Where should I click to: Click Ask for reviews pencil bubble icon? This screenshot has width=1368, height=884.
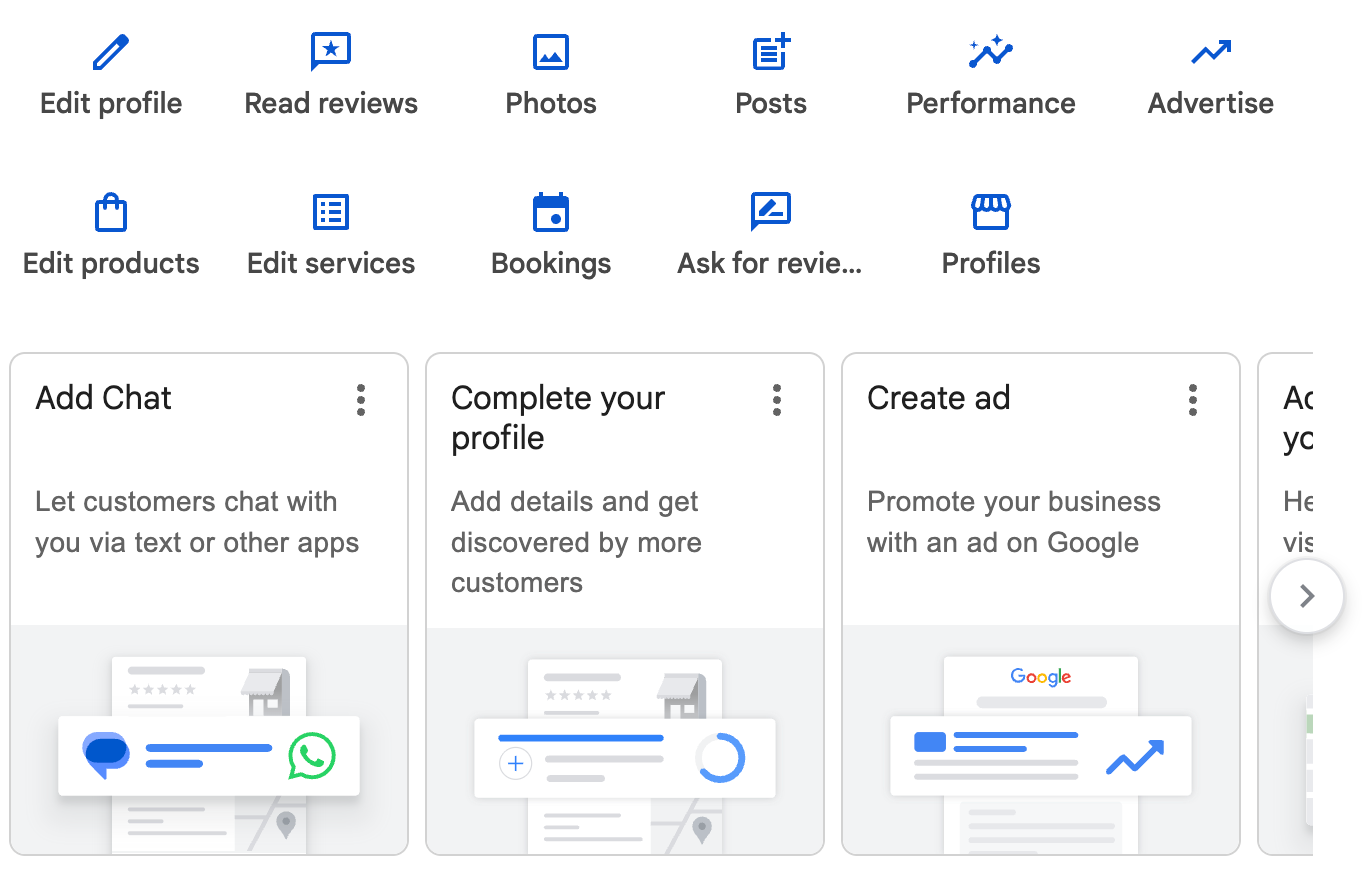pos(771,212)
